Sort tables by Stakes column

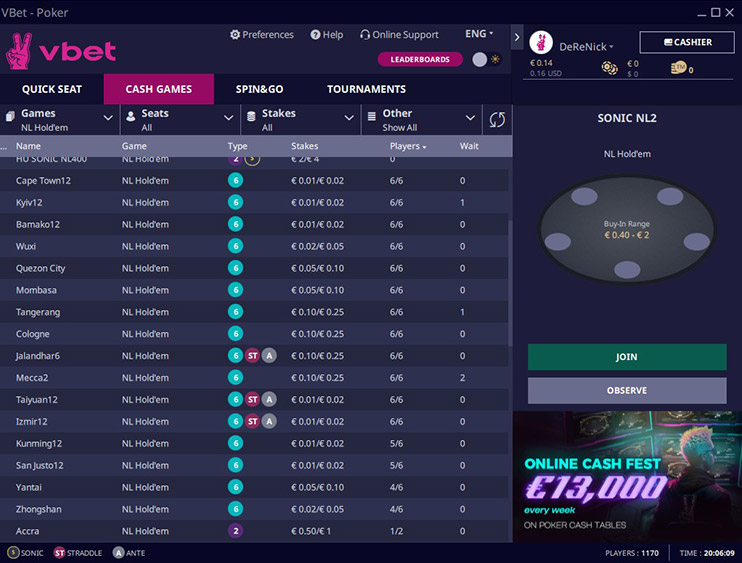click(x=304, y=146)
